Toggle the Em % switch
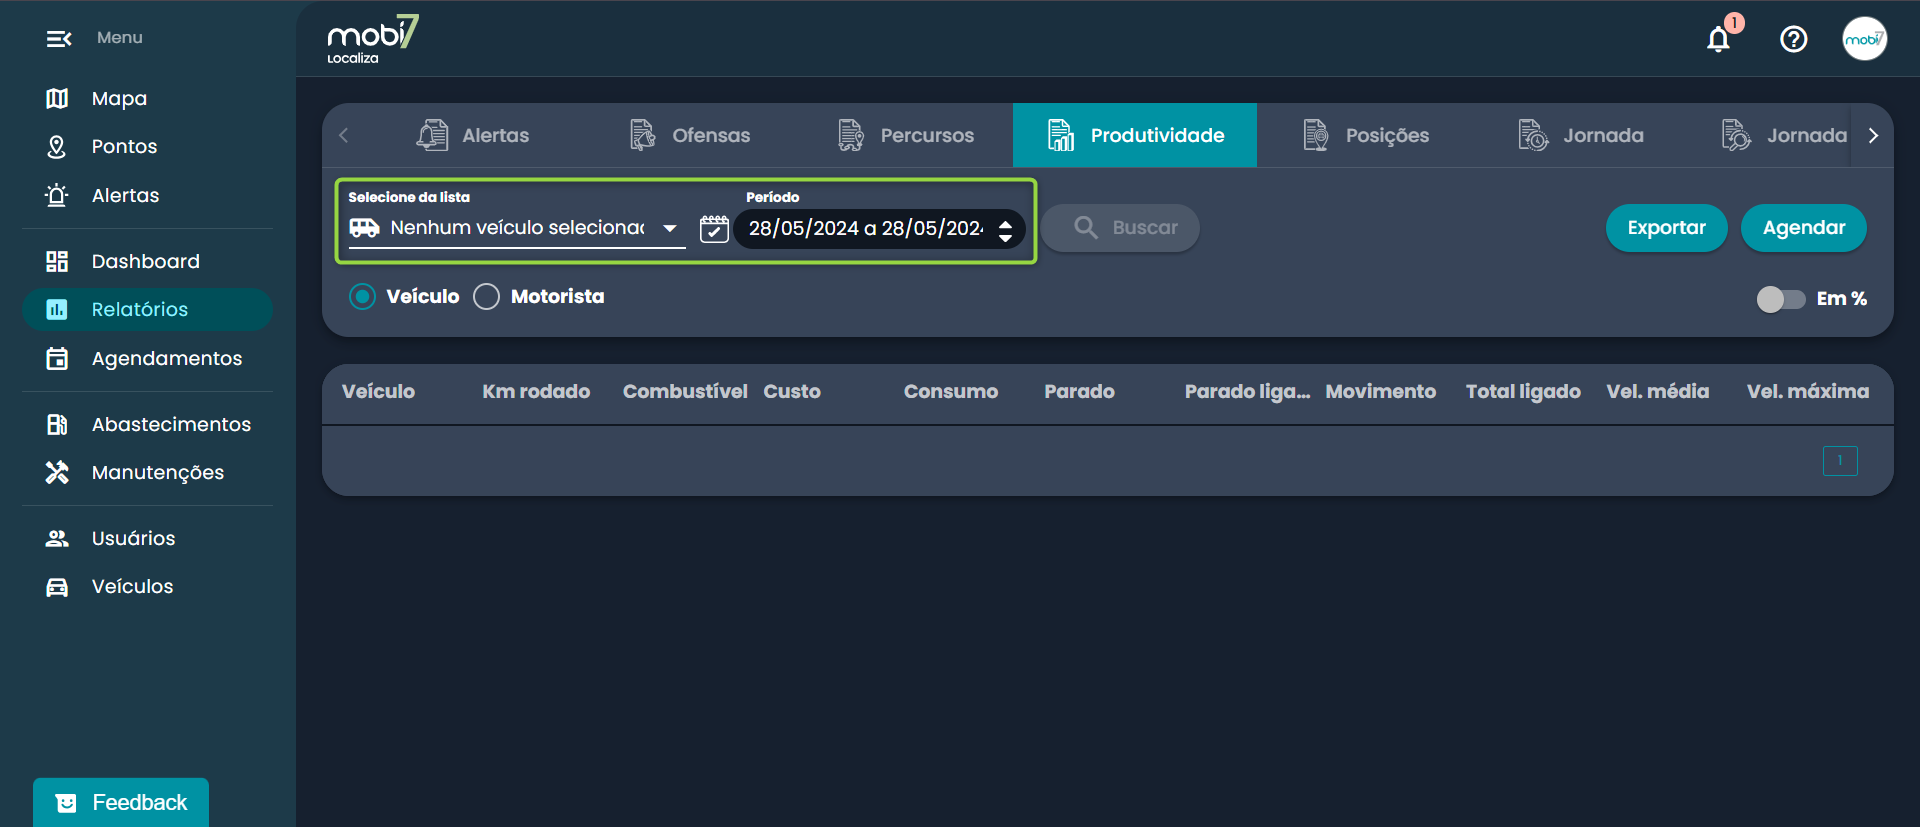Viewport: 1920px width, 827px height. pos(1780,299)
